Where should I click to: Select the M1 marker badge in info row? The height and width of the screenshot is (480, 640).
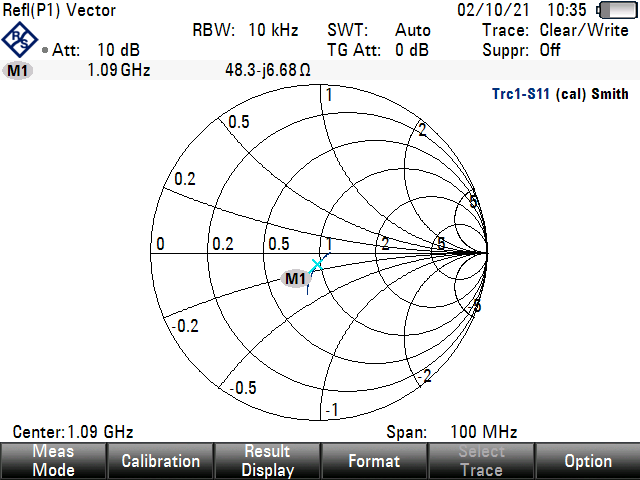18,71
